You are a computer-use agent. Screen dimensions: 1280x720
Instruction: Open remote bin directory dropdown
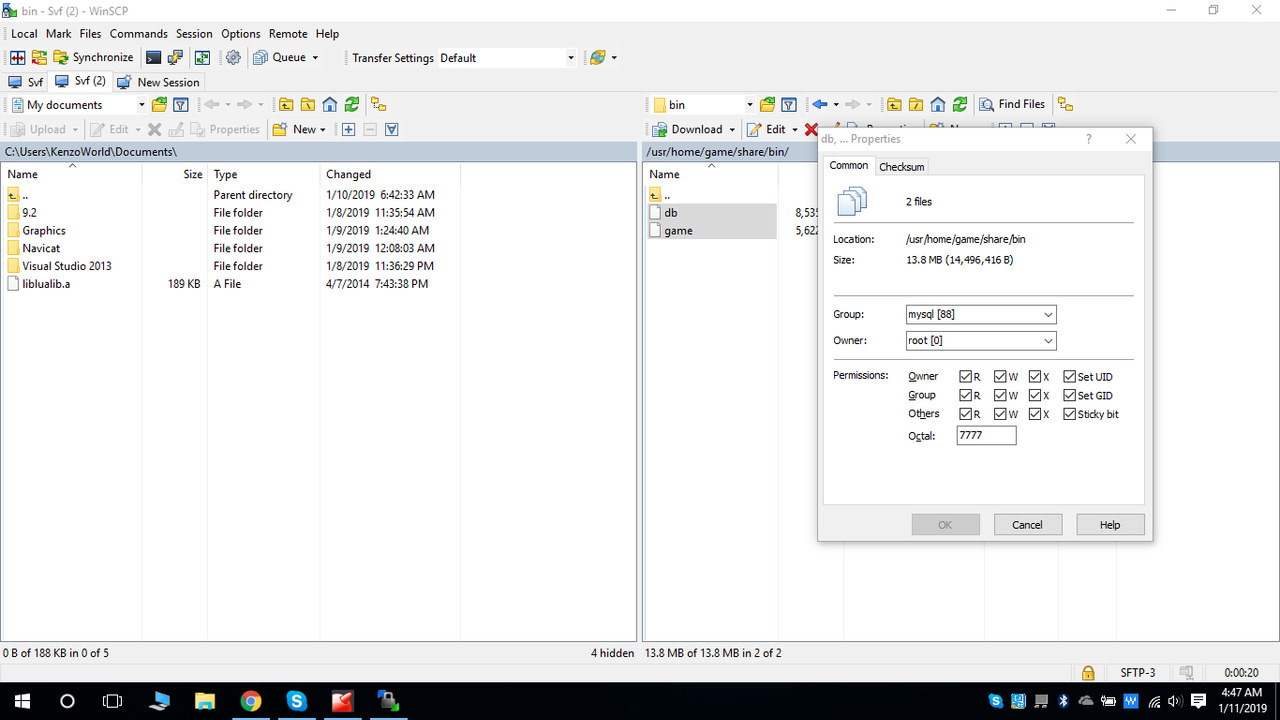pyautogui.click(x=749, y=104)
